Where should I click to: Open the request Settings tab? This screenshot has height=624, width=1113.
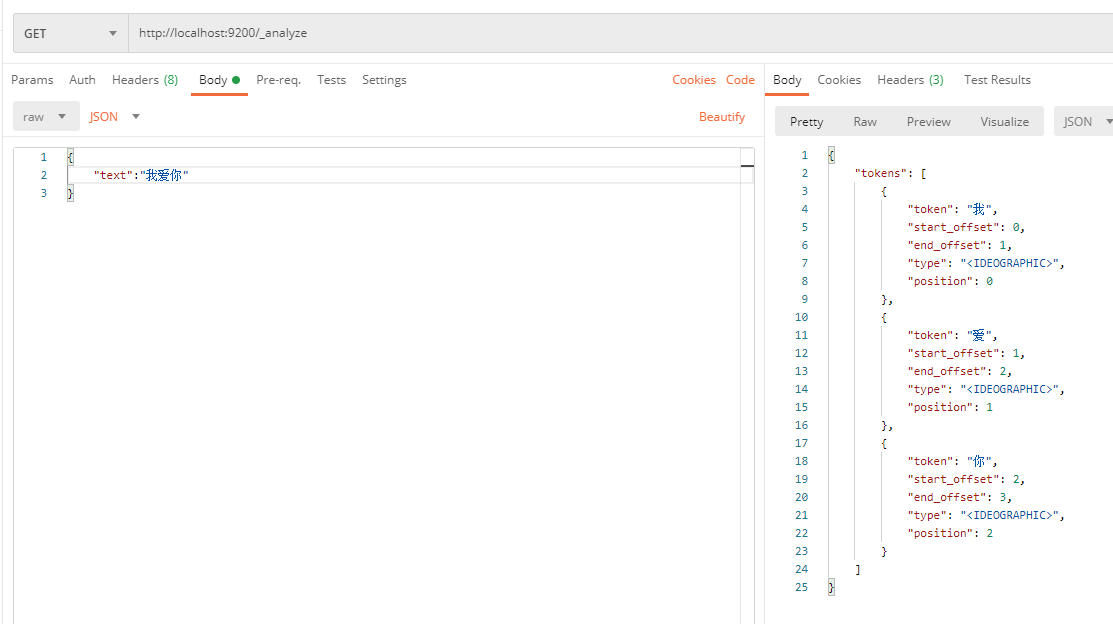(384, 80)
